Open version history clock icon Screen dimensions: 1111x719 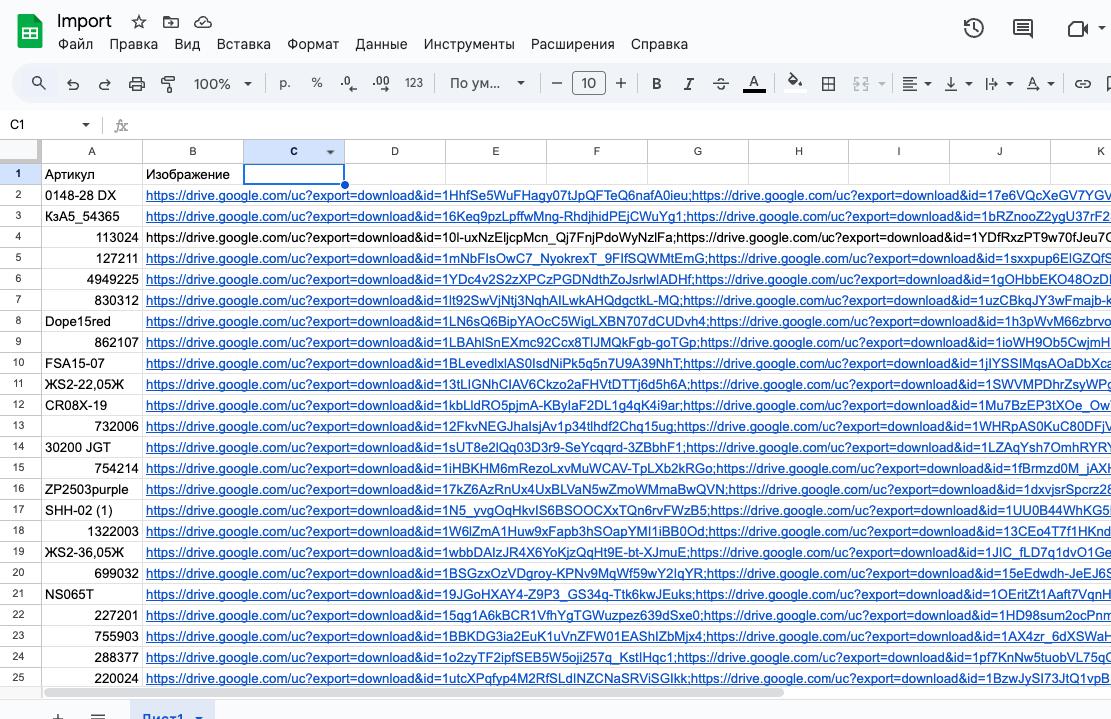pyautogui.click(x=974, y=28)
